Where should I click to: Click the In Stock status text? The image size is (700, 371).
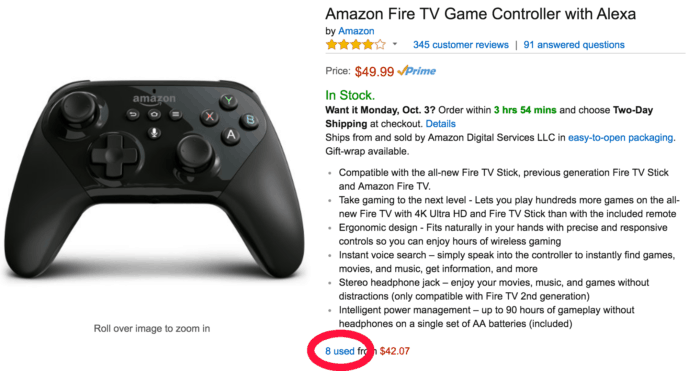[350, 95]
